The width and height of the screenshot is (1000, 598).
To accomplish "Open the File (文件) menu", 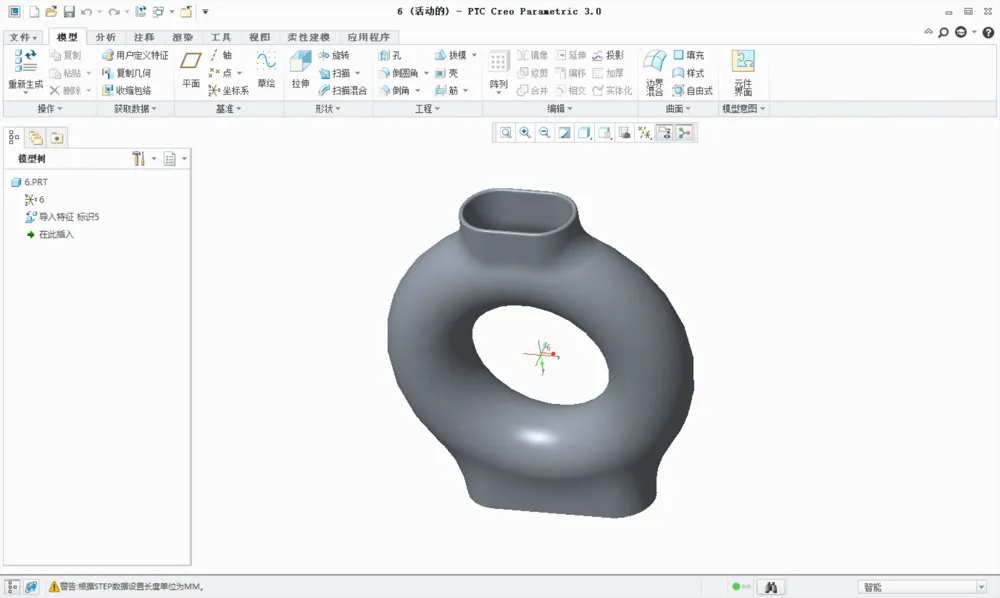I will (x=24, y=37).
